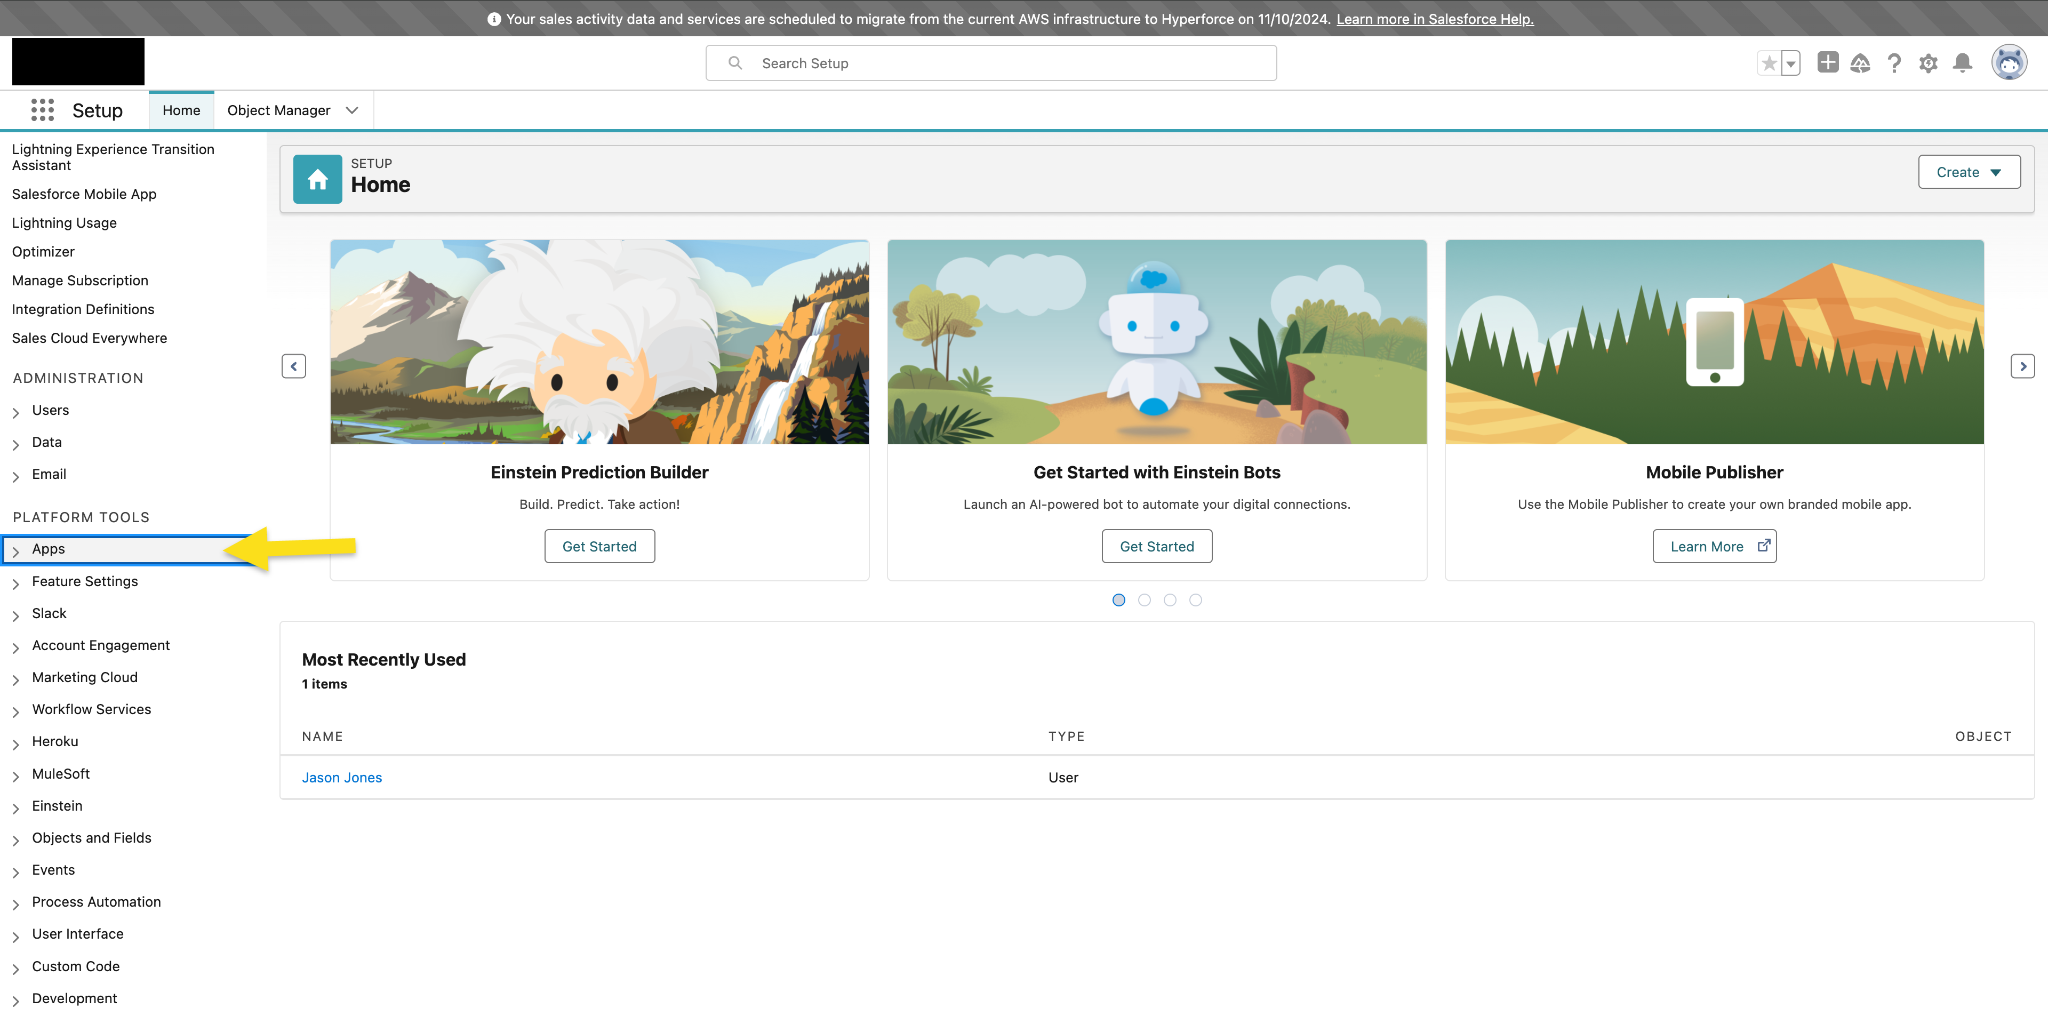Expand the Events tree item
Image resolution: width=2048 pixels, height=1023 pixels.
click(16, 872)
